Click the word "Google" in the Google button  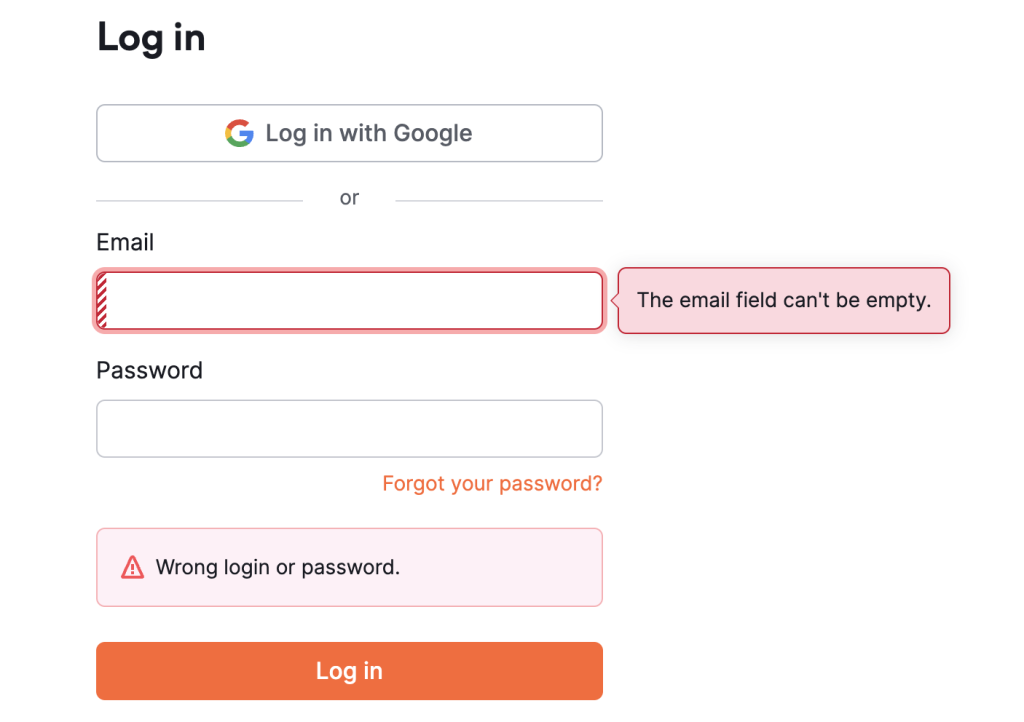pos(432,133)
